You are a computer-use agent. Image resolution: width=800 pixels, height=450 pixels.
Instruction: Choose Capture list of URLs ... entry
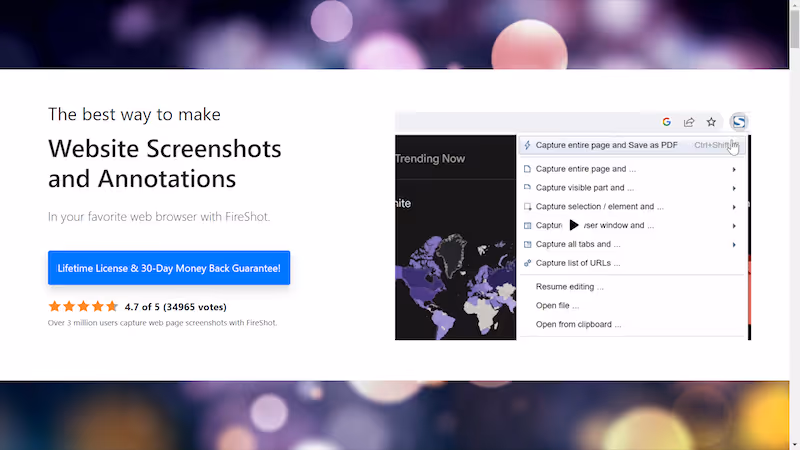click(x=631, y=263)
